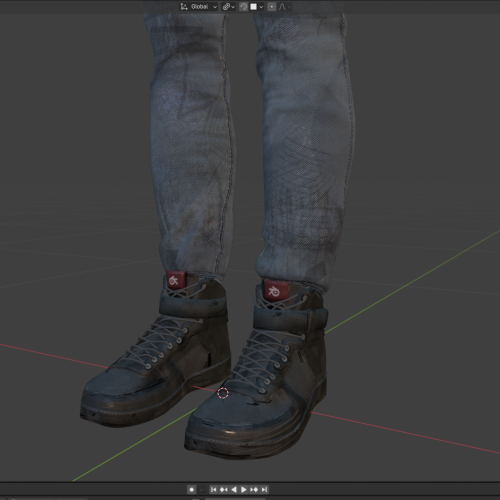Image resolution: width=500 pixels, height=500 pixels.
Task: Open the Global transform orientation dropdown
Action: tap(199, 7)
